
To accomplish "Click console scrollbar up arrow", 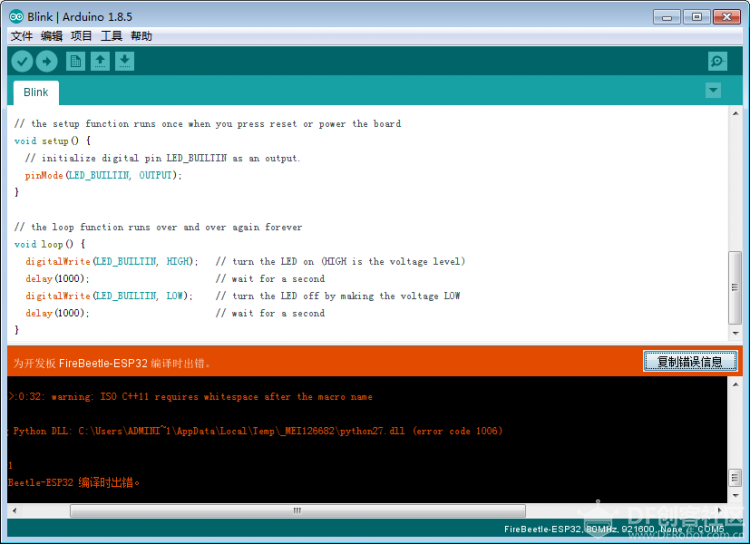I will (x=735, y=384).
